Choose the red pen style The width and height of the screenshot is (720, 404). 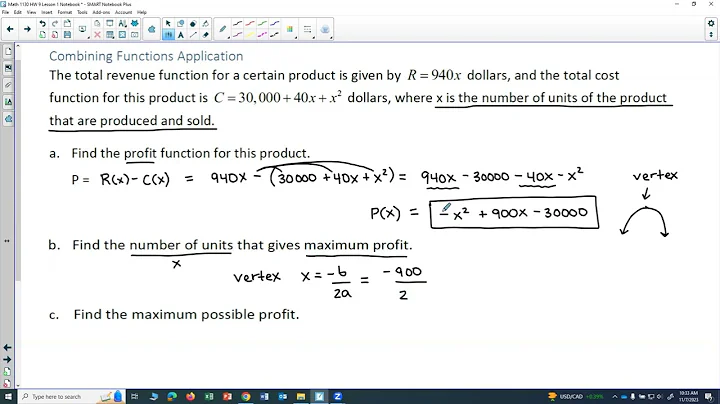click(x=250, y=24)
